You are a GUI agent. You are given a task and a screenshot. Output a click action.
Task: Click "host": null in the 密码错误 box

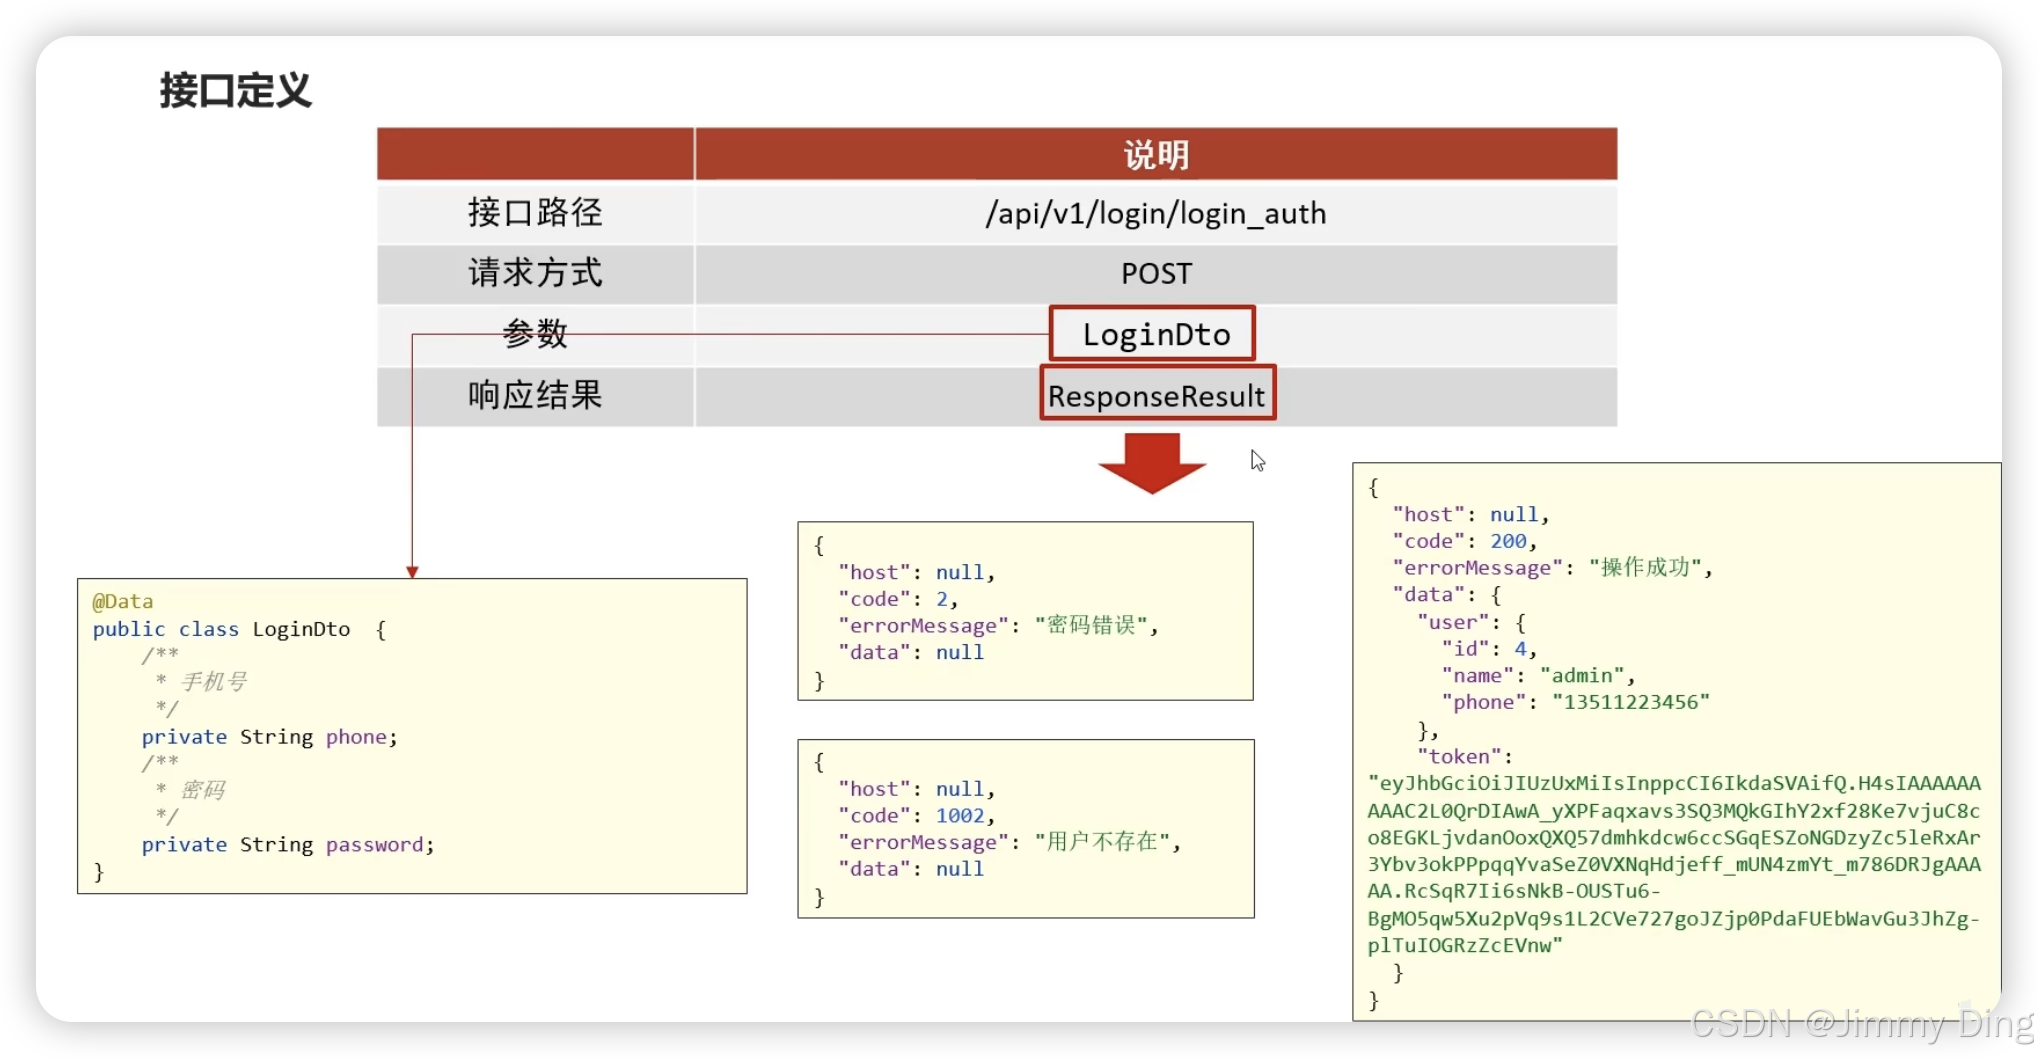(916, 572)
